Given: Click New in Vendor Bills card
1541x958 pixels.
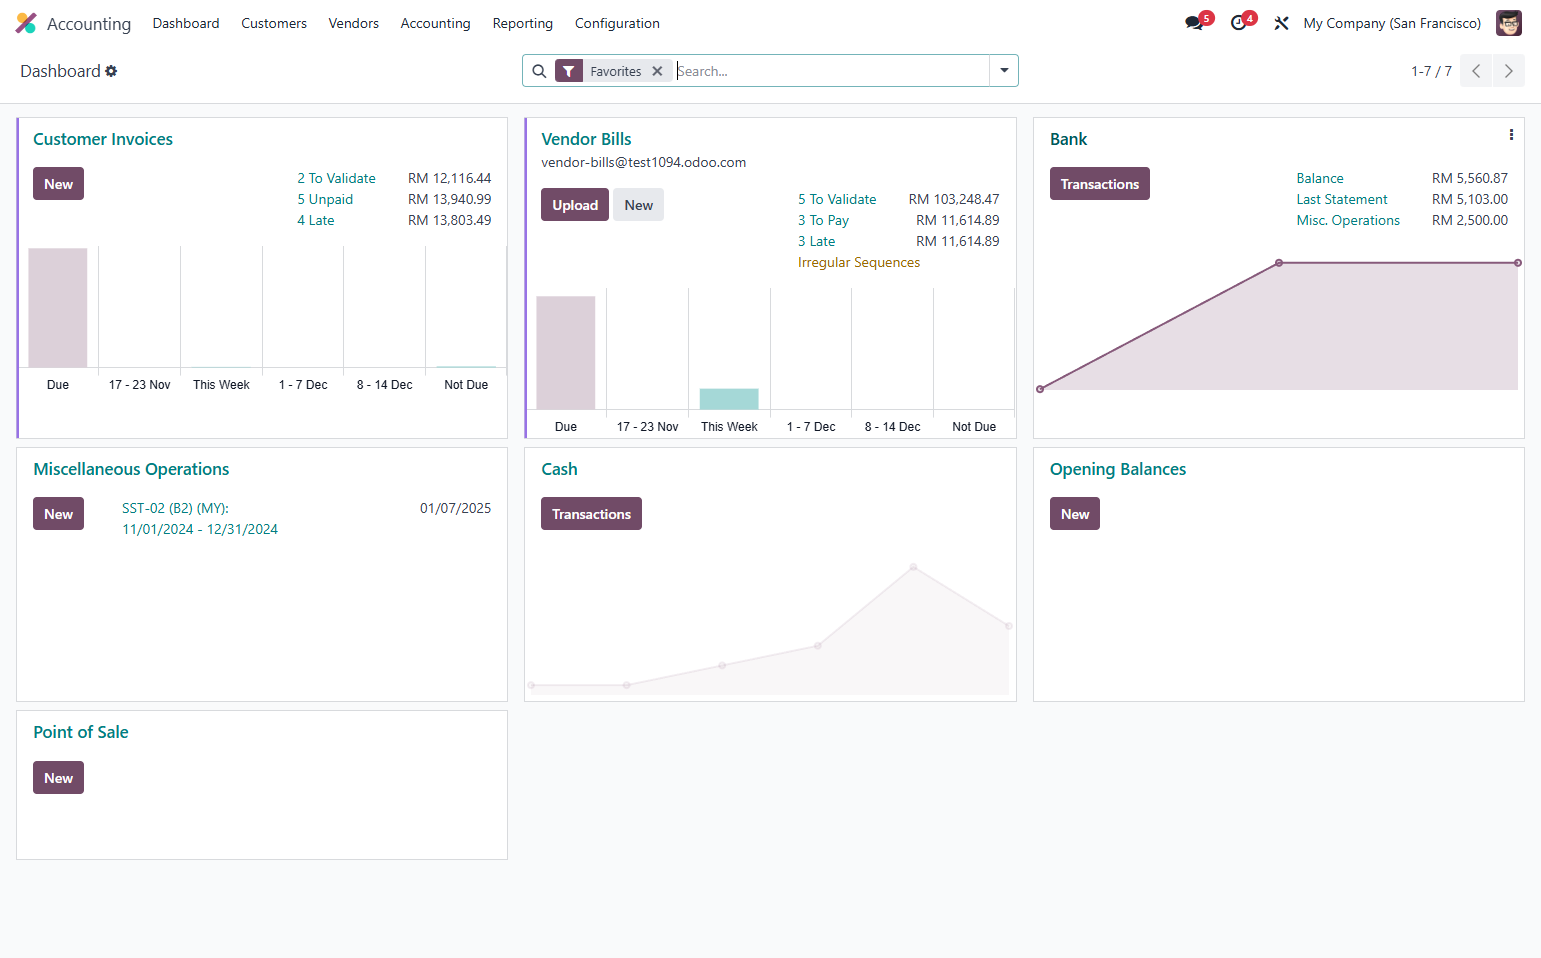Looking at the screenshot, I should point(638,205).
